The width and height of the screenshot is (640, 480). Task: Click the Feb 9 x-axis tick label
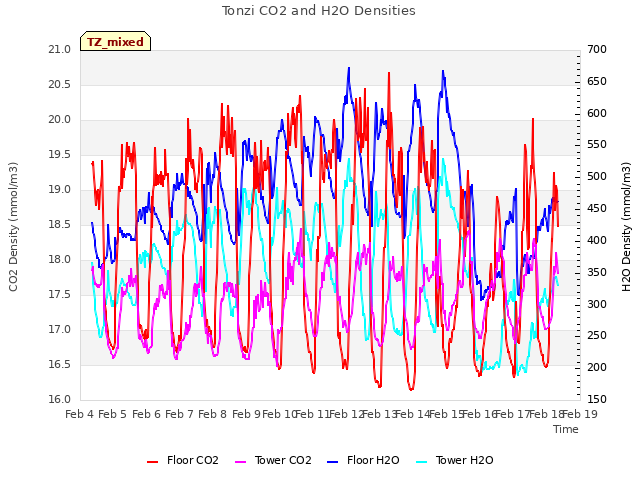246,414
